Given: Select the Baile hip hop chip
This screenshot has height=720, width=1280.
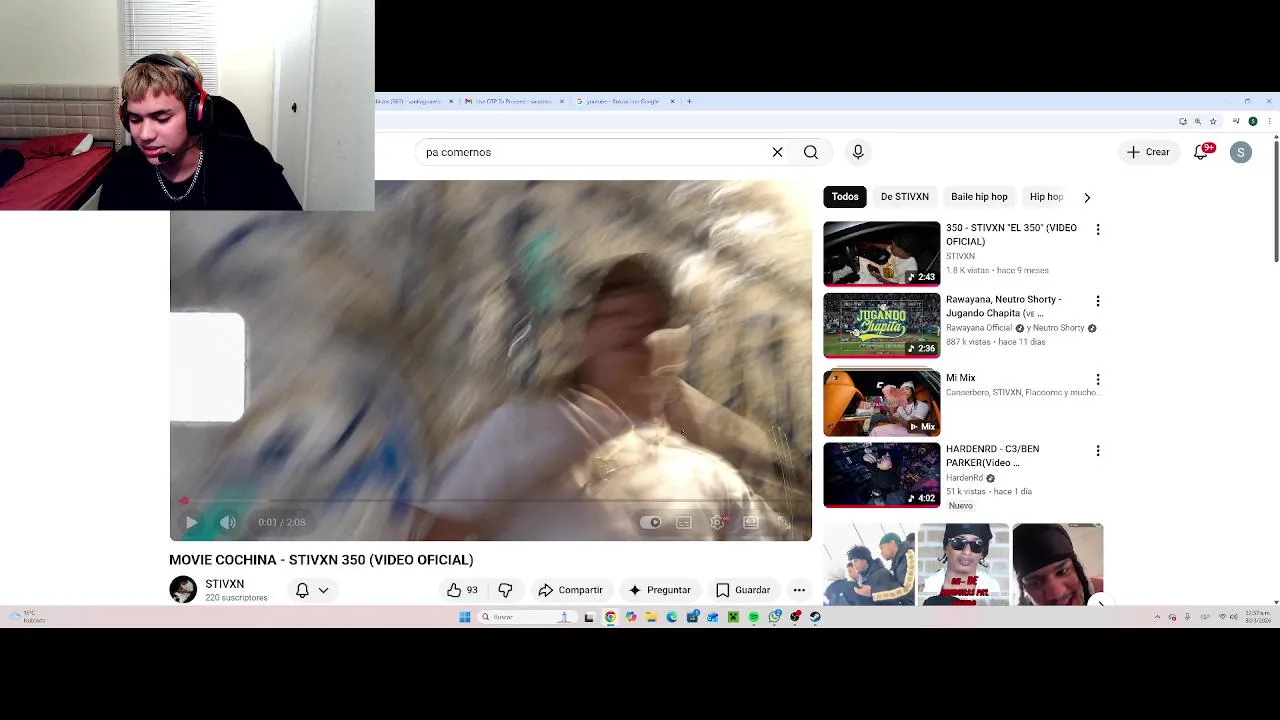Looking at the screenshot, I should click(x=979, y=197).
